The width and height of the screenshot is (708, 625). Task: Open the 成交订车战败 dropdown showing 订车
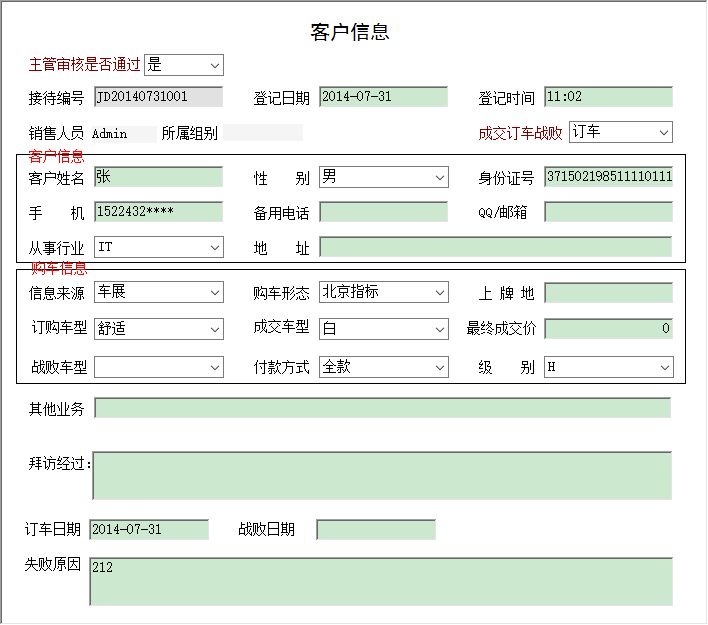click(x=621, y=132)
